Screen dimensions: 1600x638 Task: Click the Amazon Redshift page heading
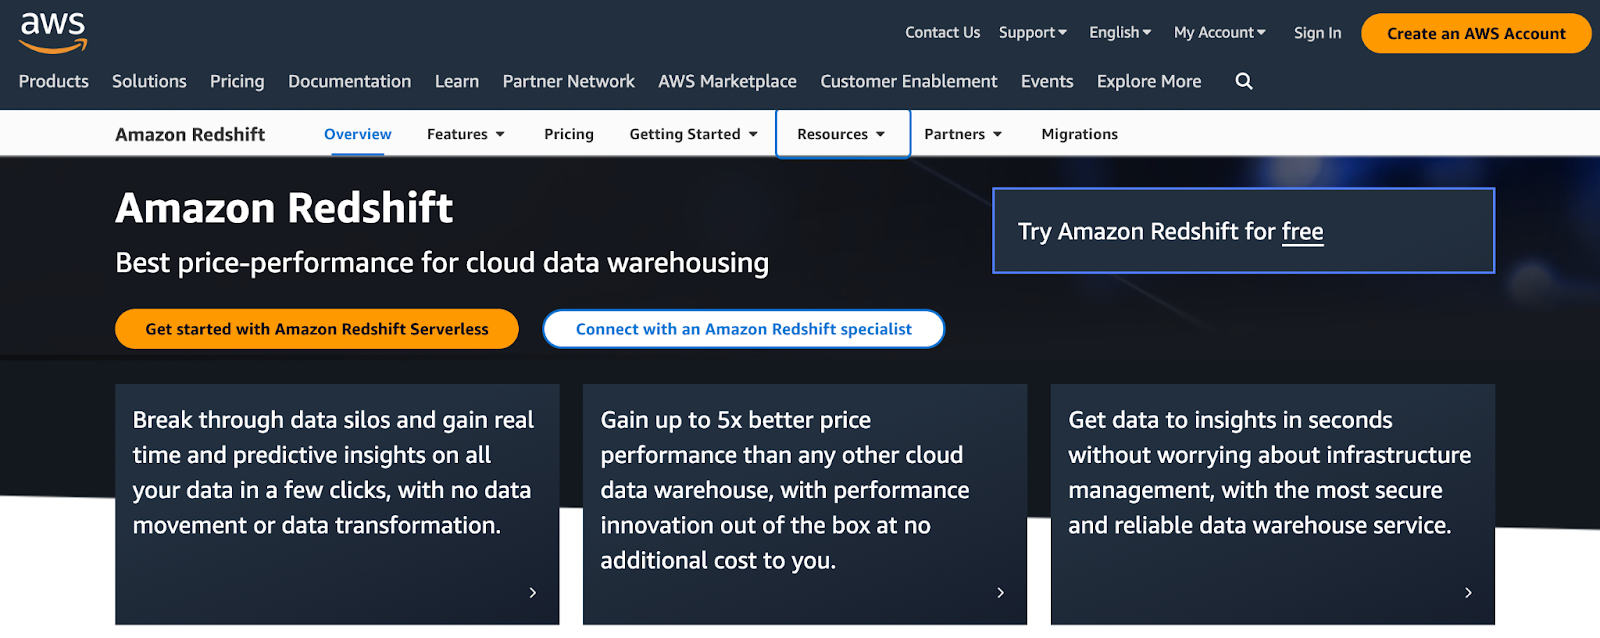click(284, 208)
